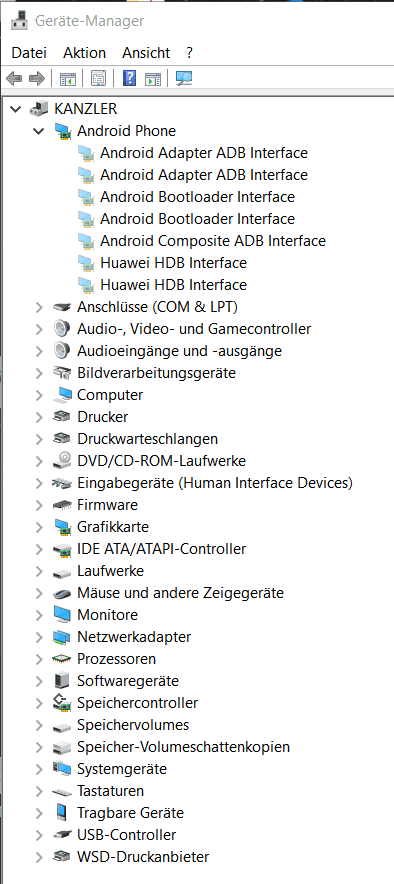
Task: Expand the USB-Controller category
Action: (38, 835)
